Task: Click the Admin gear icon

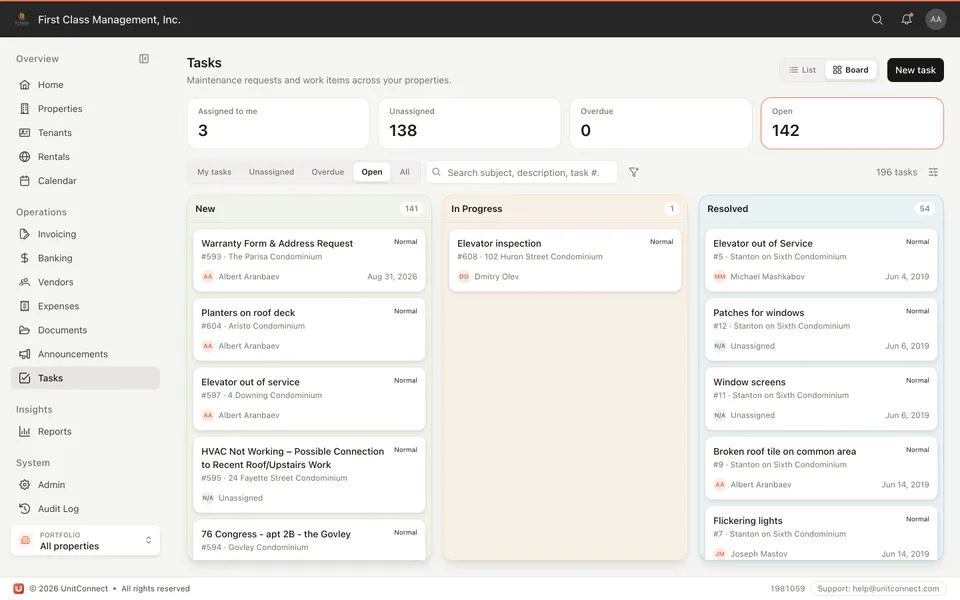Action: [24, 485]
